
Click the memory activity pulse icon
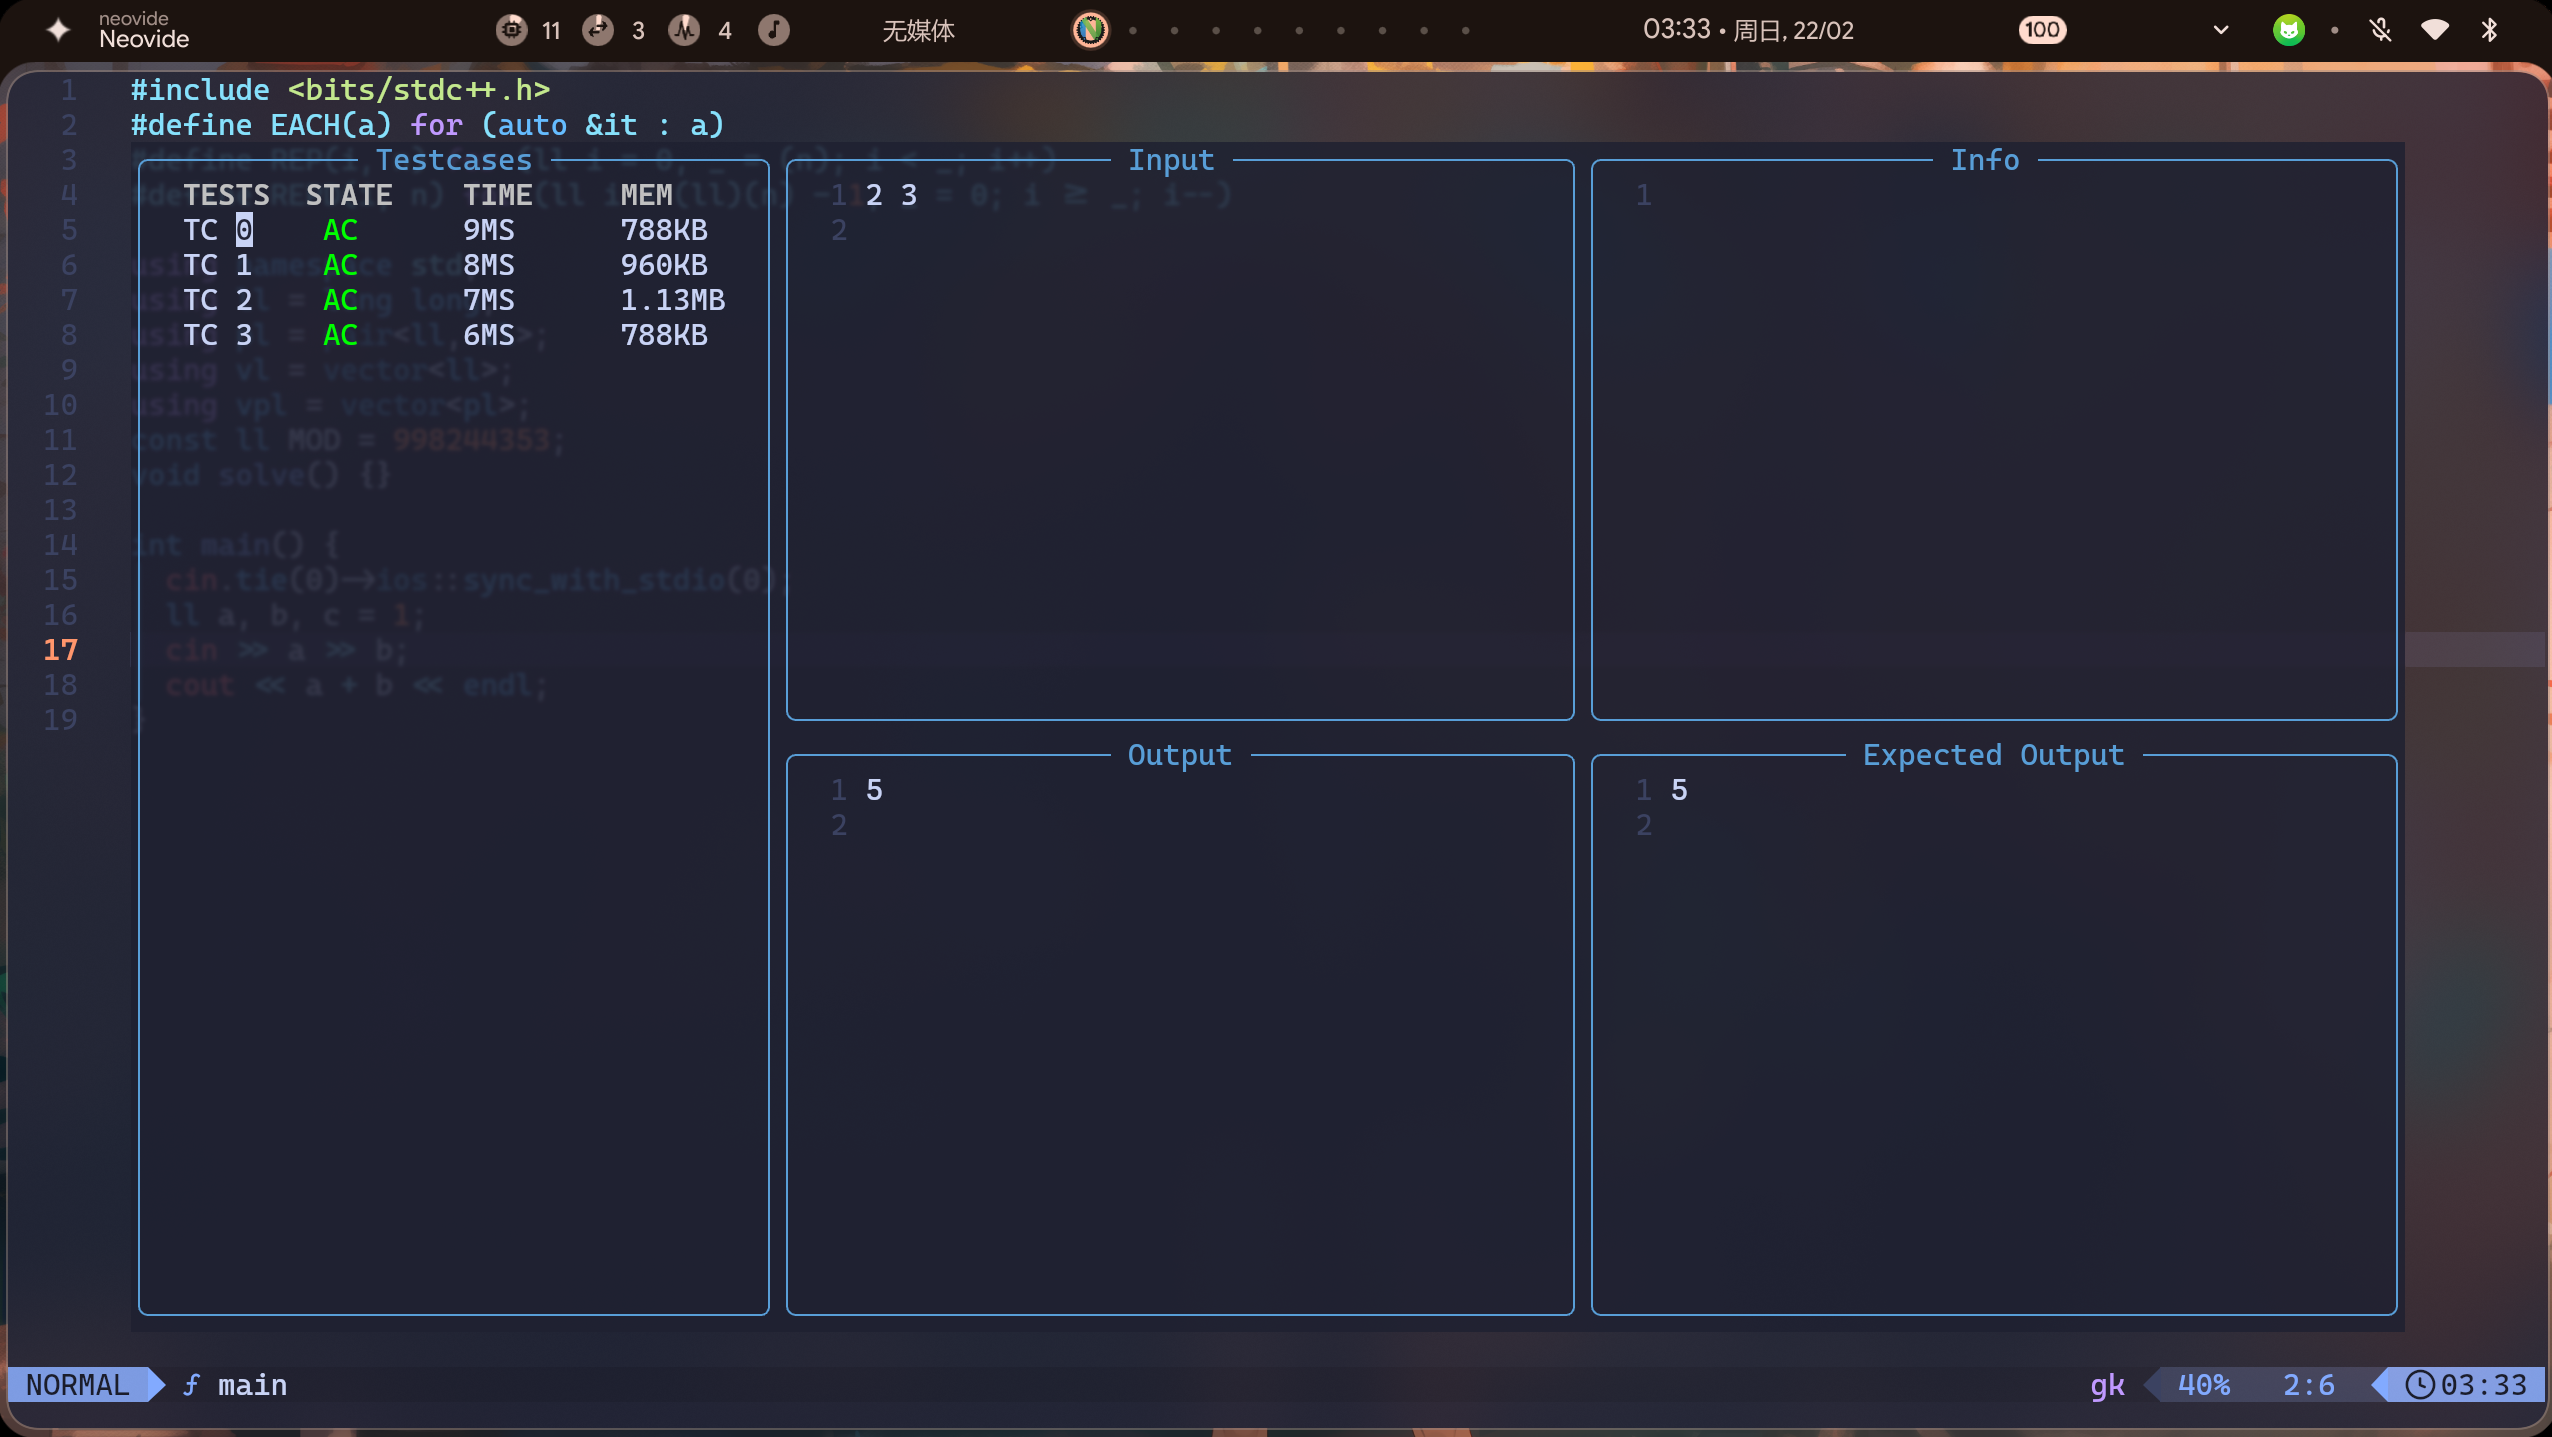pos(684,30)
